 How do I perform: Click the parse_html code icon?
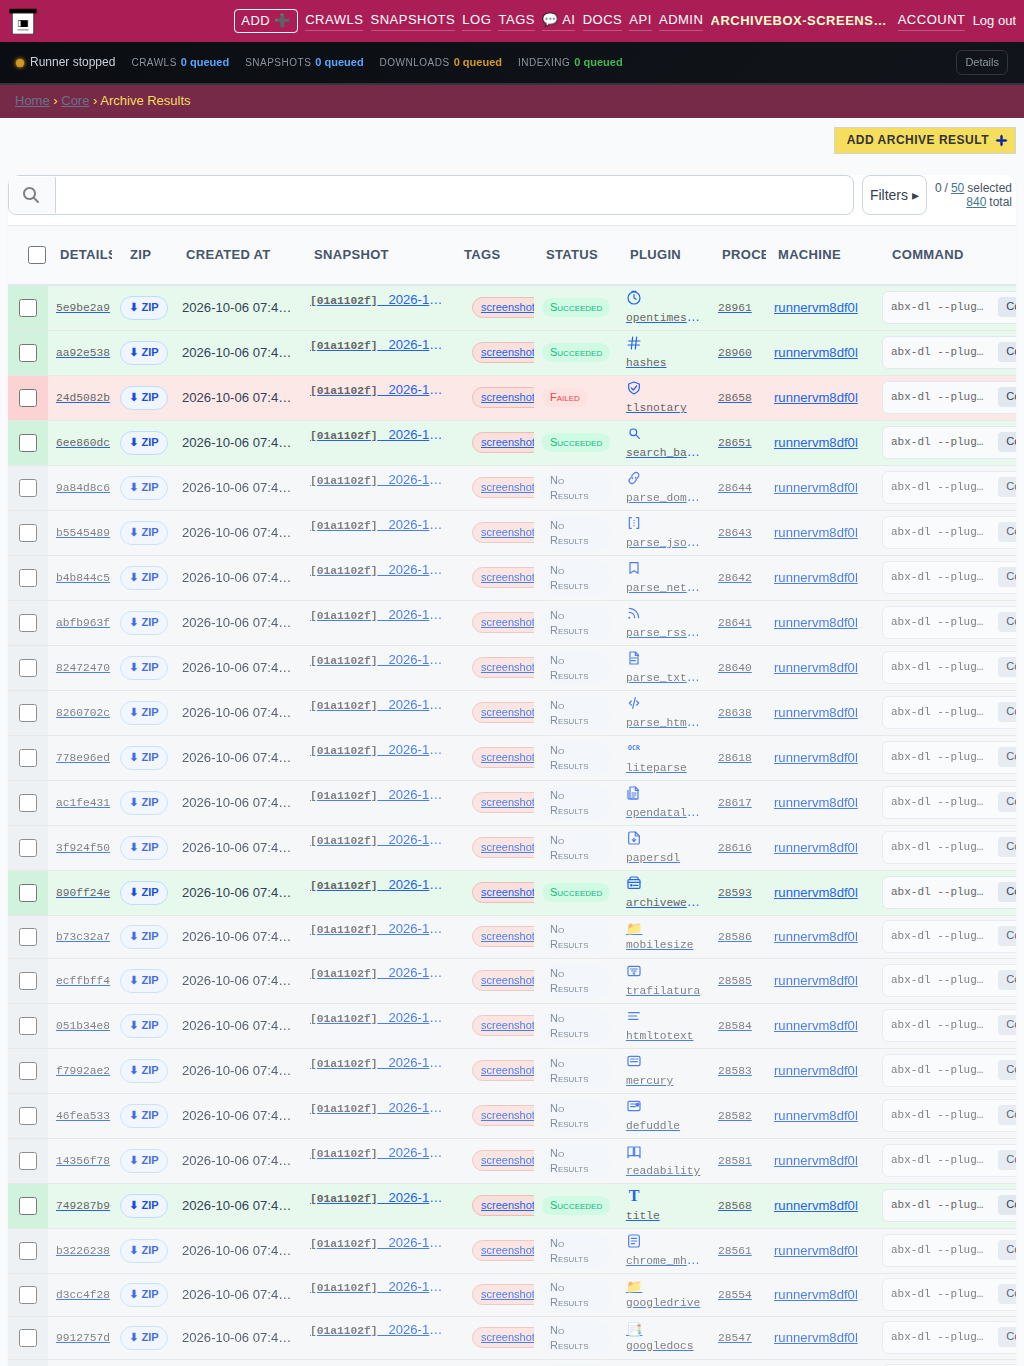click(634, 703)
